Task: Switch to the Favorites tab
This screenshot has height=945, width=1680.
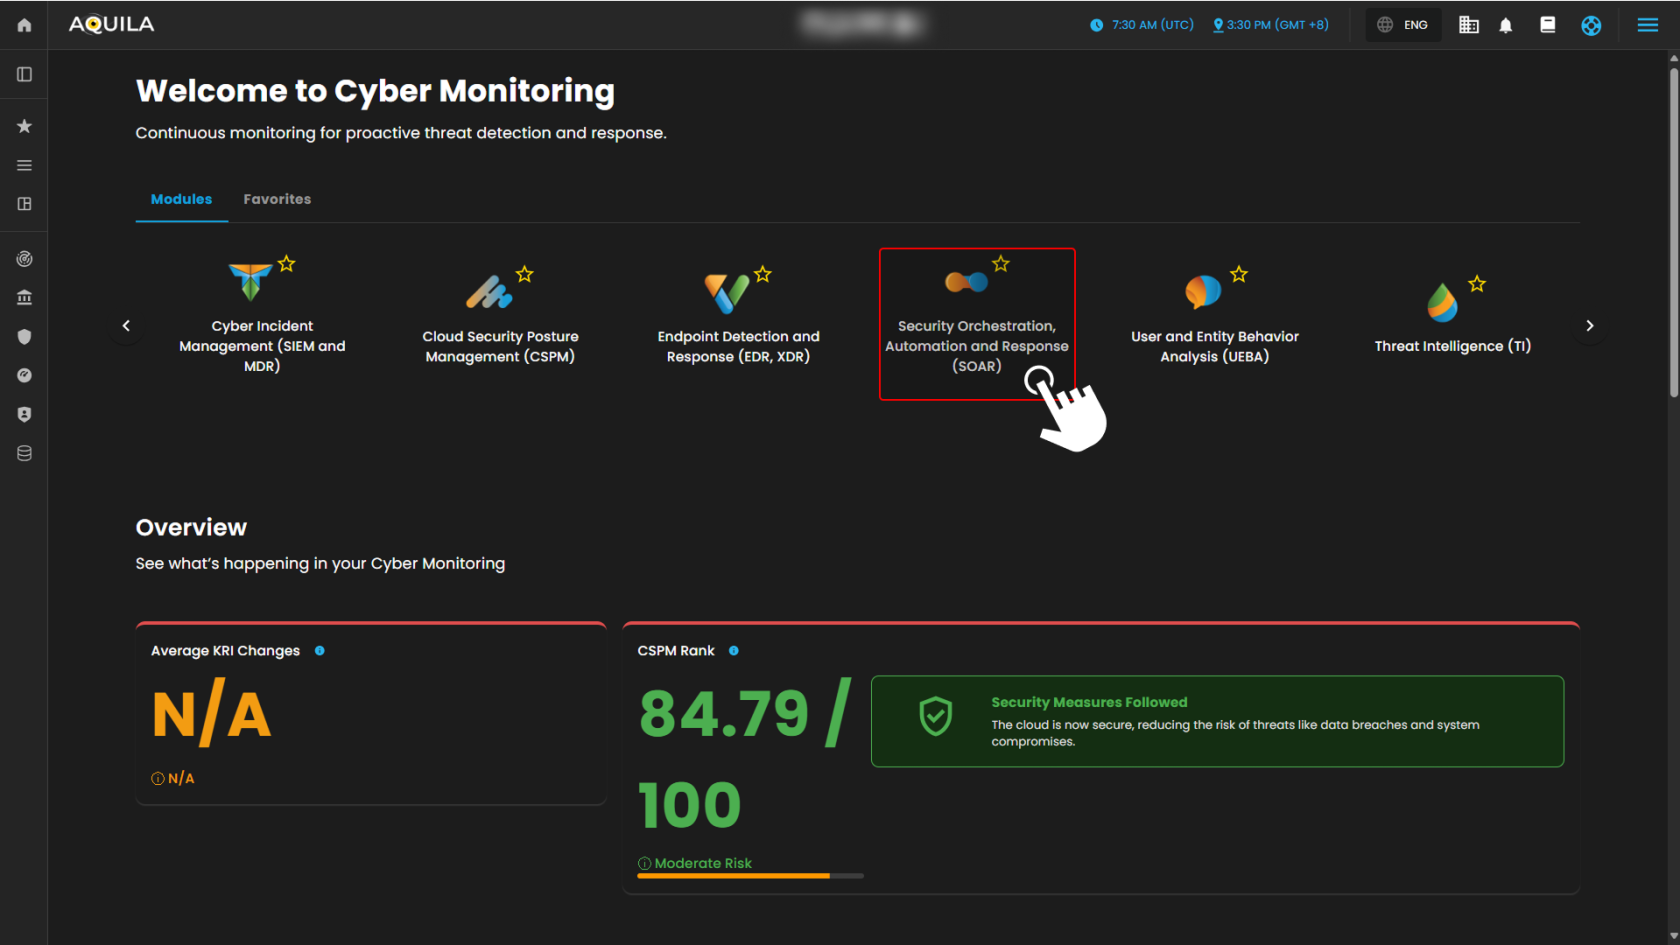Action: [x=277, y=199]
